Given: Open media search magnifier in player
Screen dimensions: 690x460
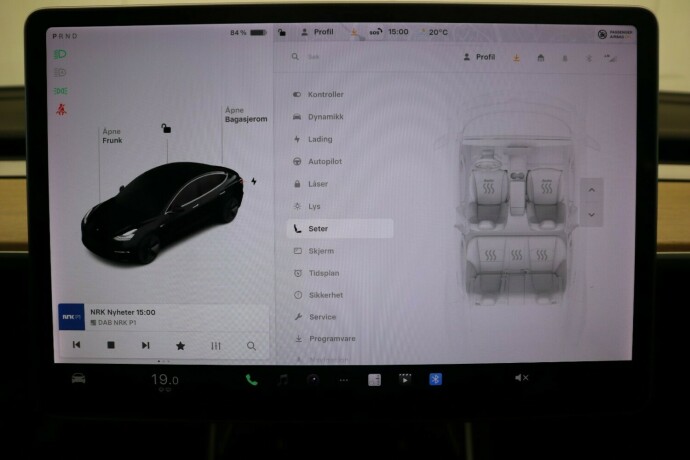Looking at the screenshot, I should (x=251, y=346).
